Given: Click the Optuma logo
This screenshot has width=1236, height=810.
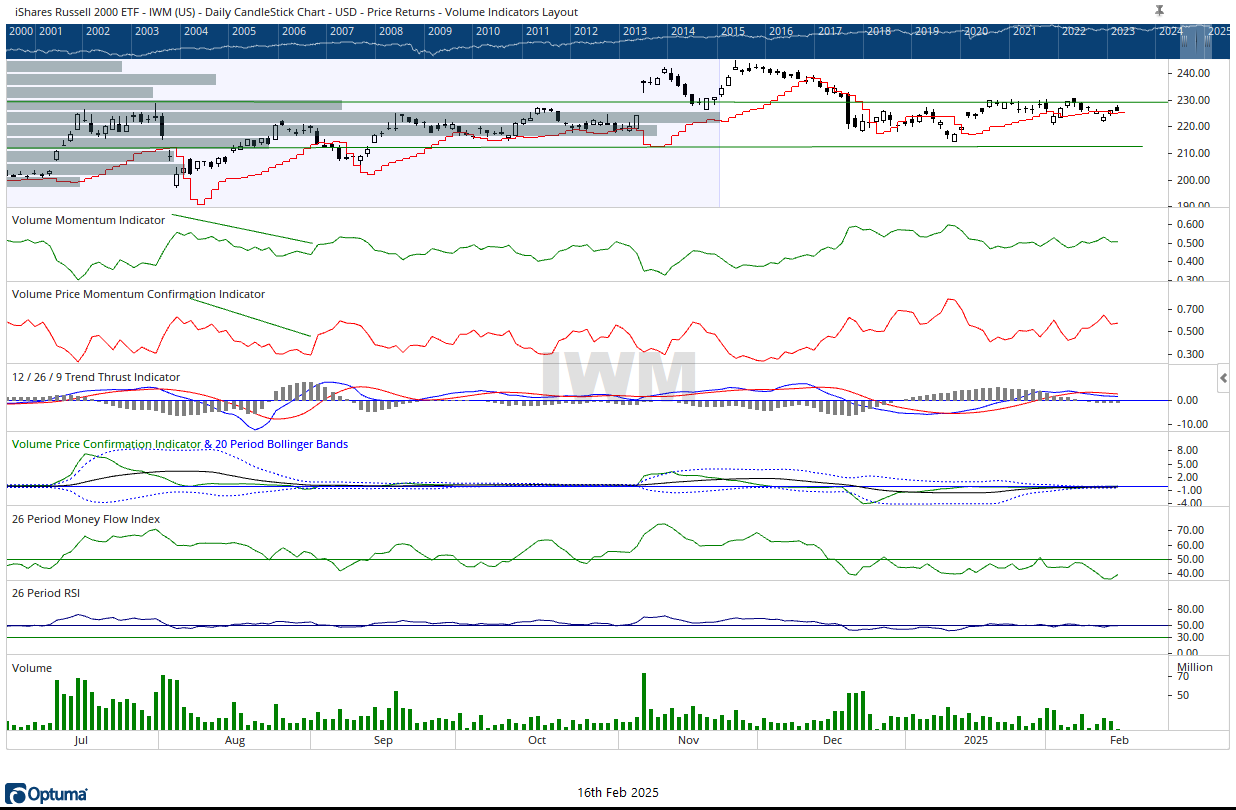Looking at the screenshot, I should click(46, 794).
